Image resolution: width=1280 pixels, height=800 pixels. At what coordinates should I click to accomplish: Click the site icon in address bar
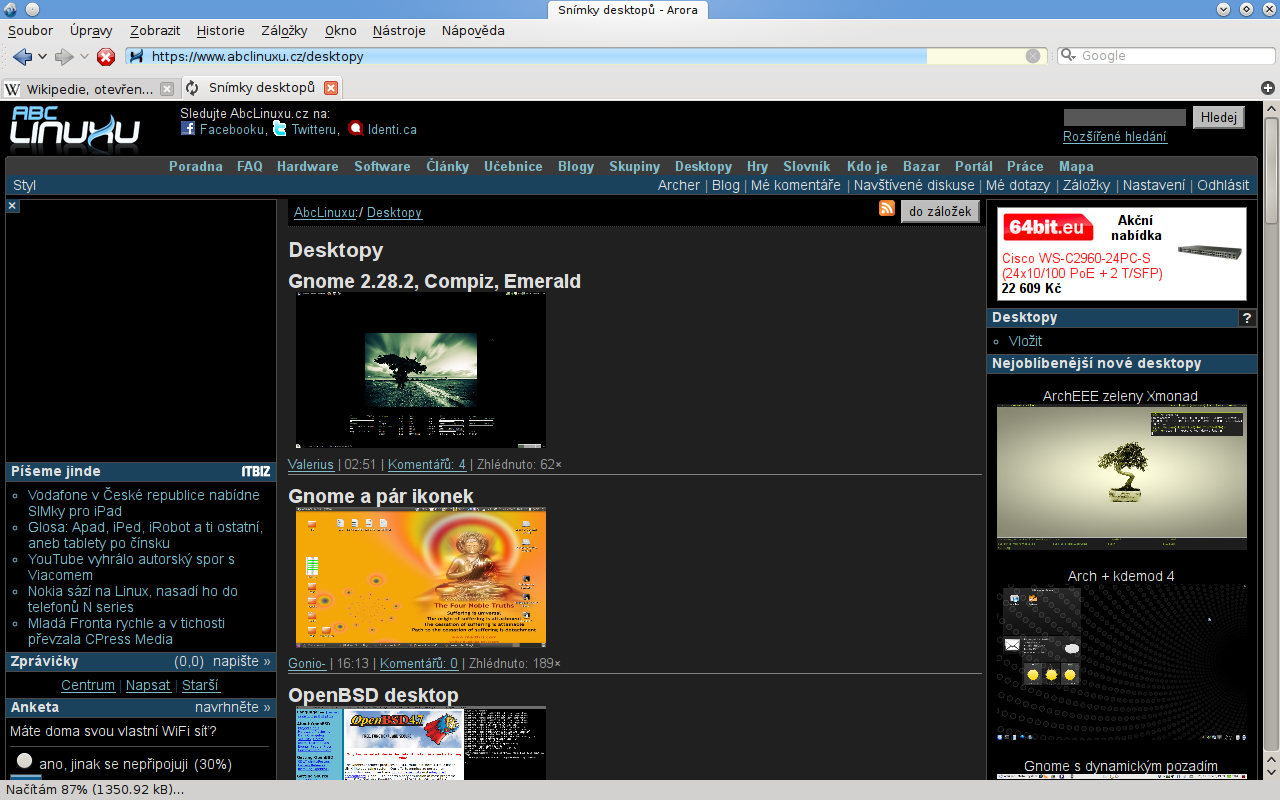[137, 56]
